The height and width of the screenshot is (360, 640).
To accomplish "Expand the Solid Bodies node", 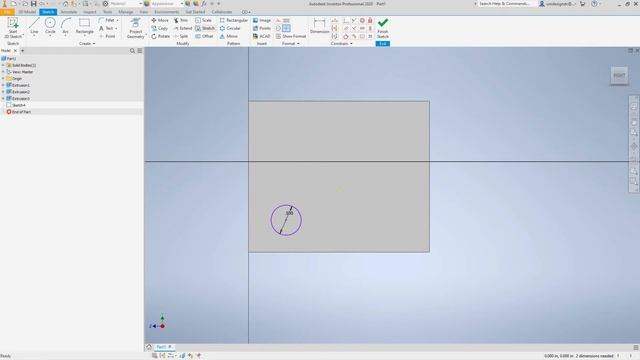I will pos(3,65).
